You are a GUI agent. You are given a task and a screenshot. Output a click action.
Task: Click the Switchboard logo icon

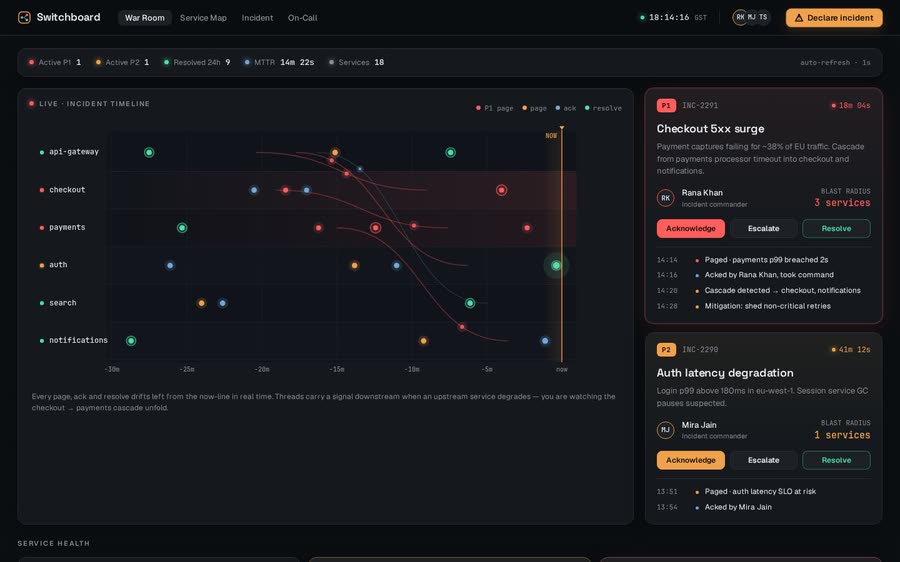[x=24, y=18]
